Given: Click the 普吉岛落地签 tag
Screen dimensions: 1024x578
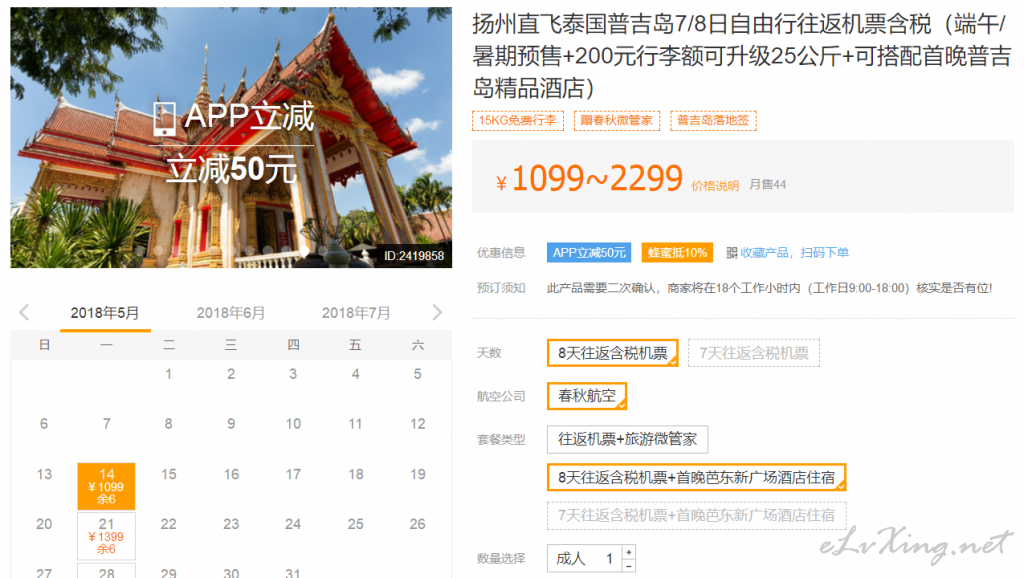Looking at the screenshot, I should pyautogui.click(x=713, y=121).
